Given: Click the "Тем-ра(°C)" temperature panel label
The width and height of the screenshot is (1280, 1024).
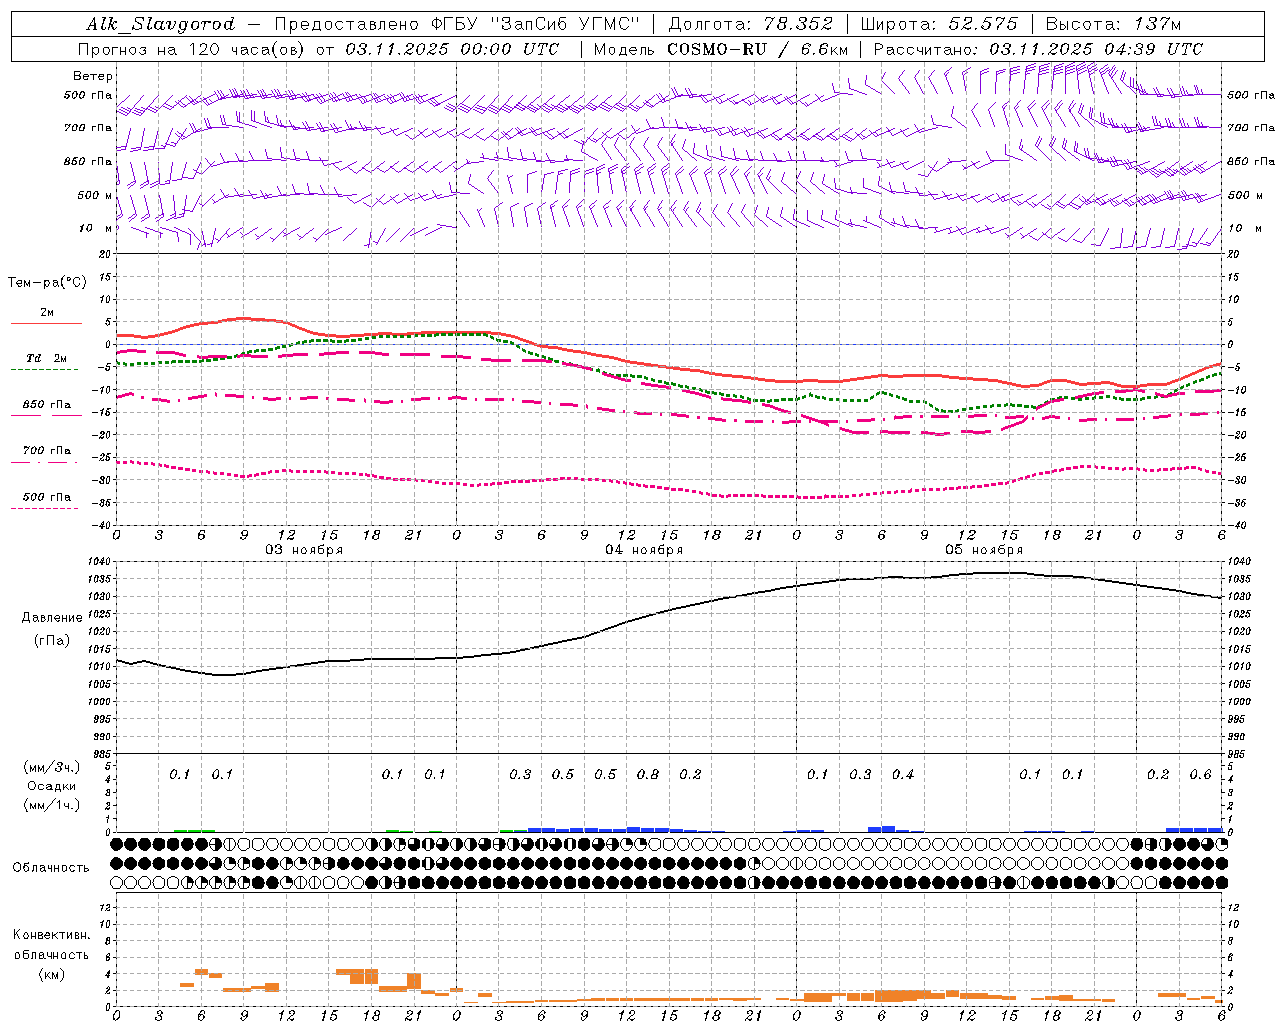Looking at the screenshot, I should tap(47, 282).
